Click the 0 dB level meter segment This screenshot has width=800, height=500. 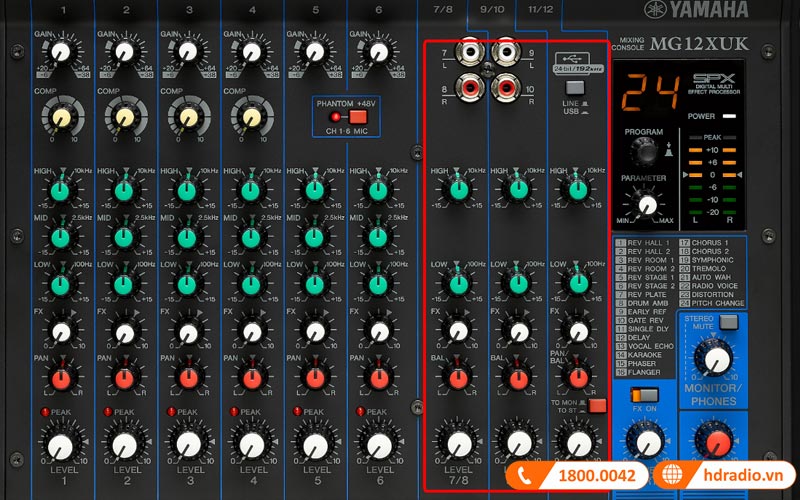[x=712, y=175]
